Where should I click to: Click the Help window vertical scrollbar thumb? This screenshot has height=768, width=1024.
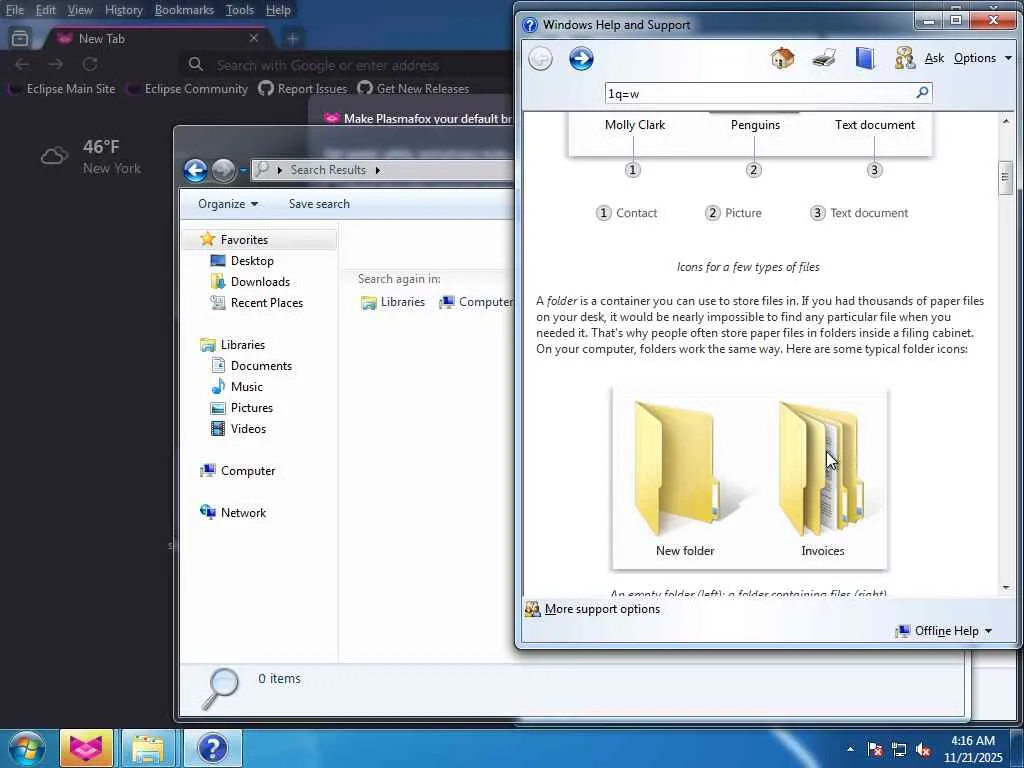pyautogui.click(x=1005, y=177)
